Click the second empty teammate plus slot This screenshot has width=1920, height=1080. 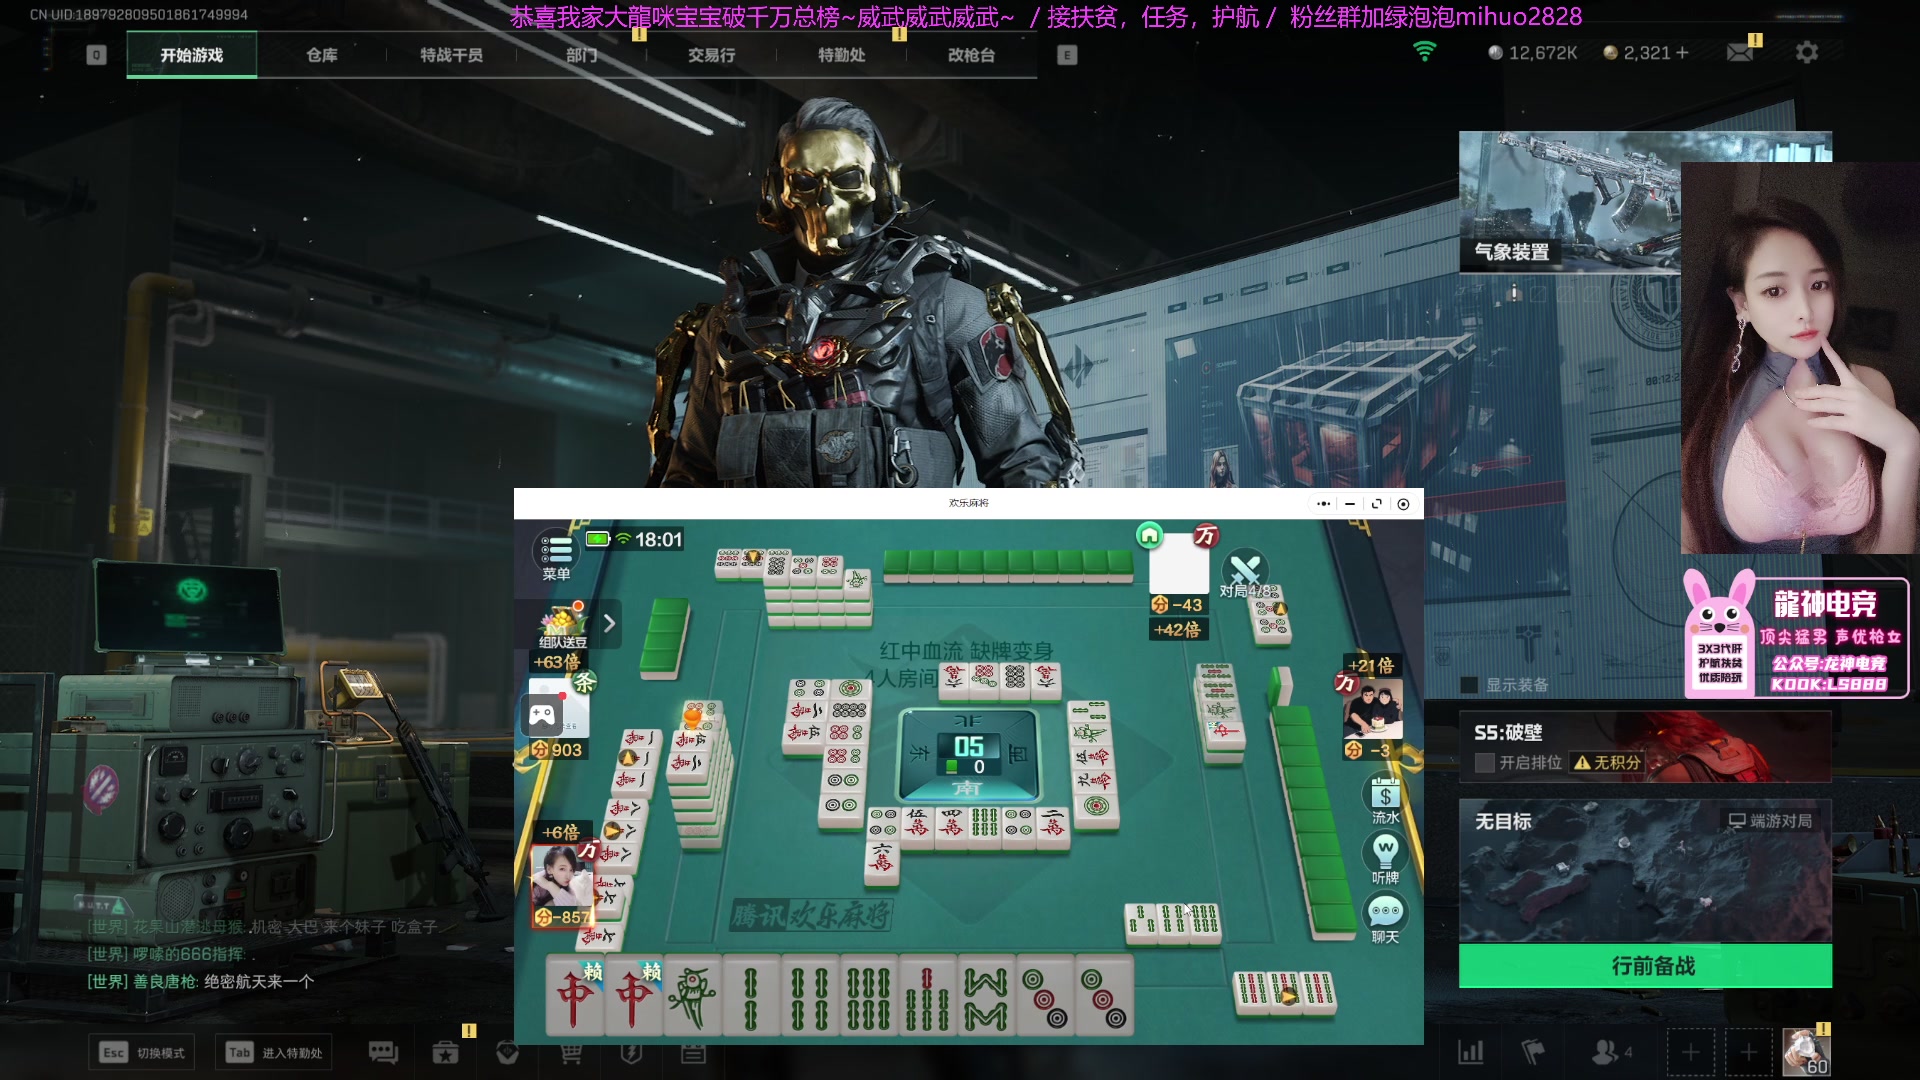coord(1748,1053)
